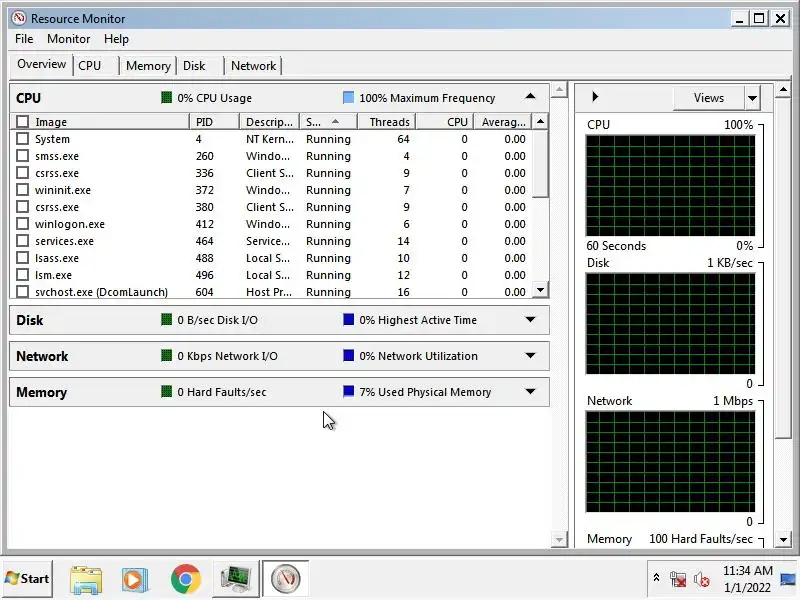Click the blue Used Physical Memory indicator
Viewport: 800px width, 600px height.
click(x=348, y=392)
